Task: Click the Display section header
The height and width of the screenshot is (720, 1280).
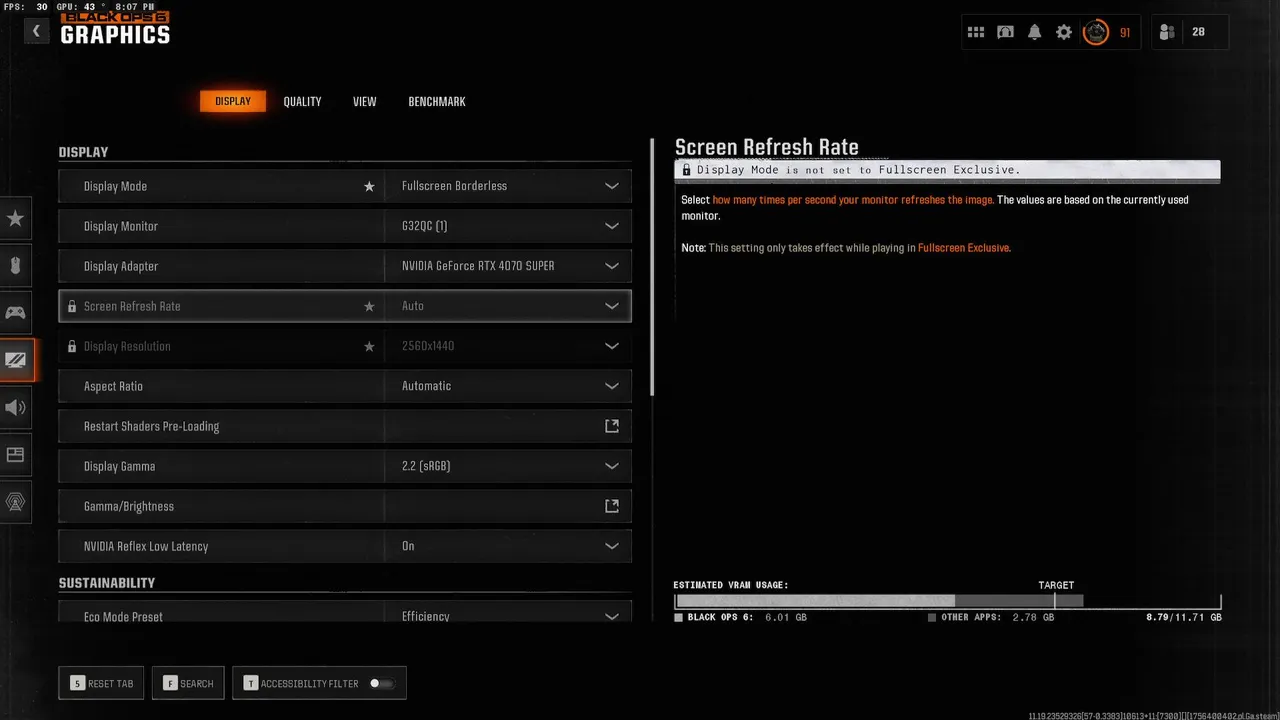Action: (x=83, y=152)
